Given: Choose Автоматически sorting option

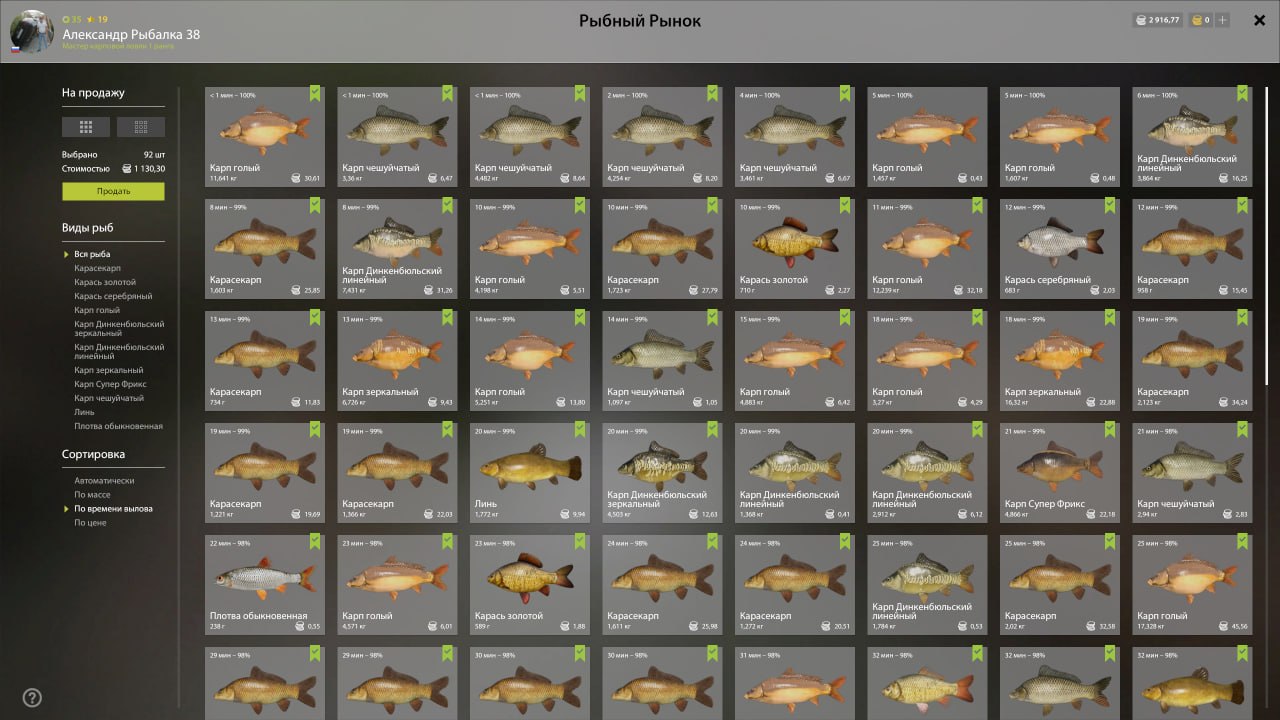Looking at the screenshot, I should [104, 480].
